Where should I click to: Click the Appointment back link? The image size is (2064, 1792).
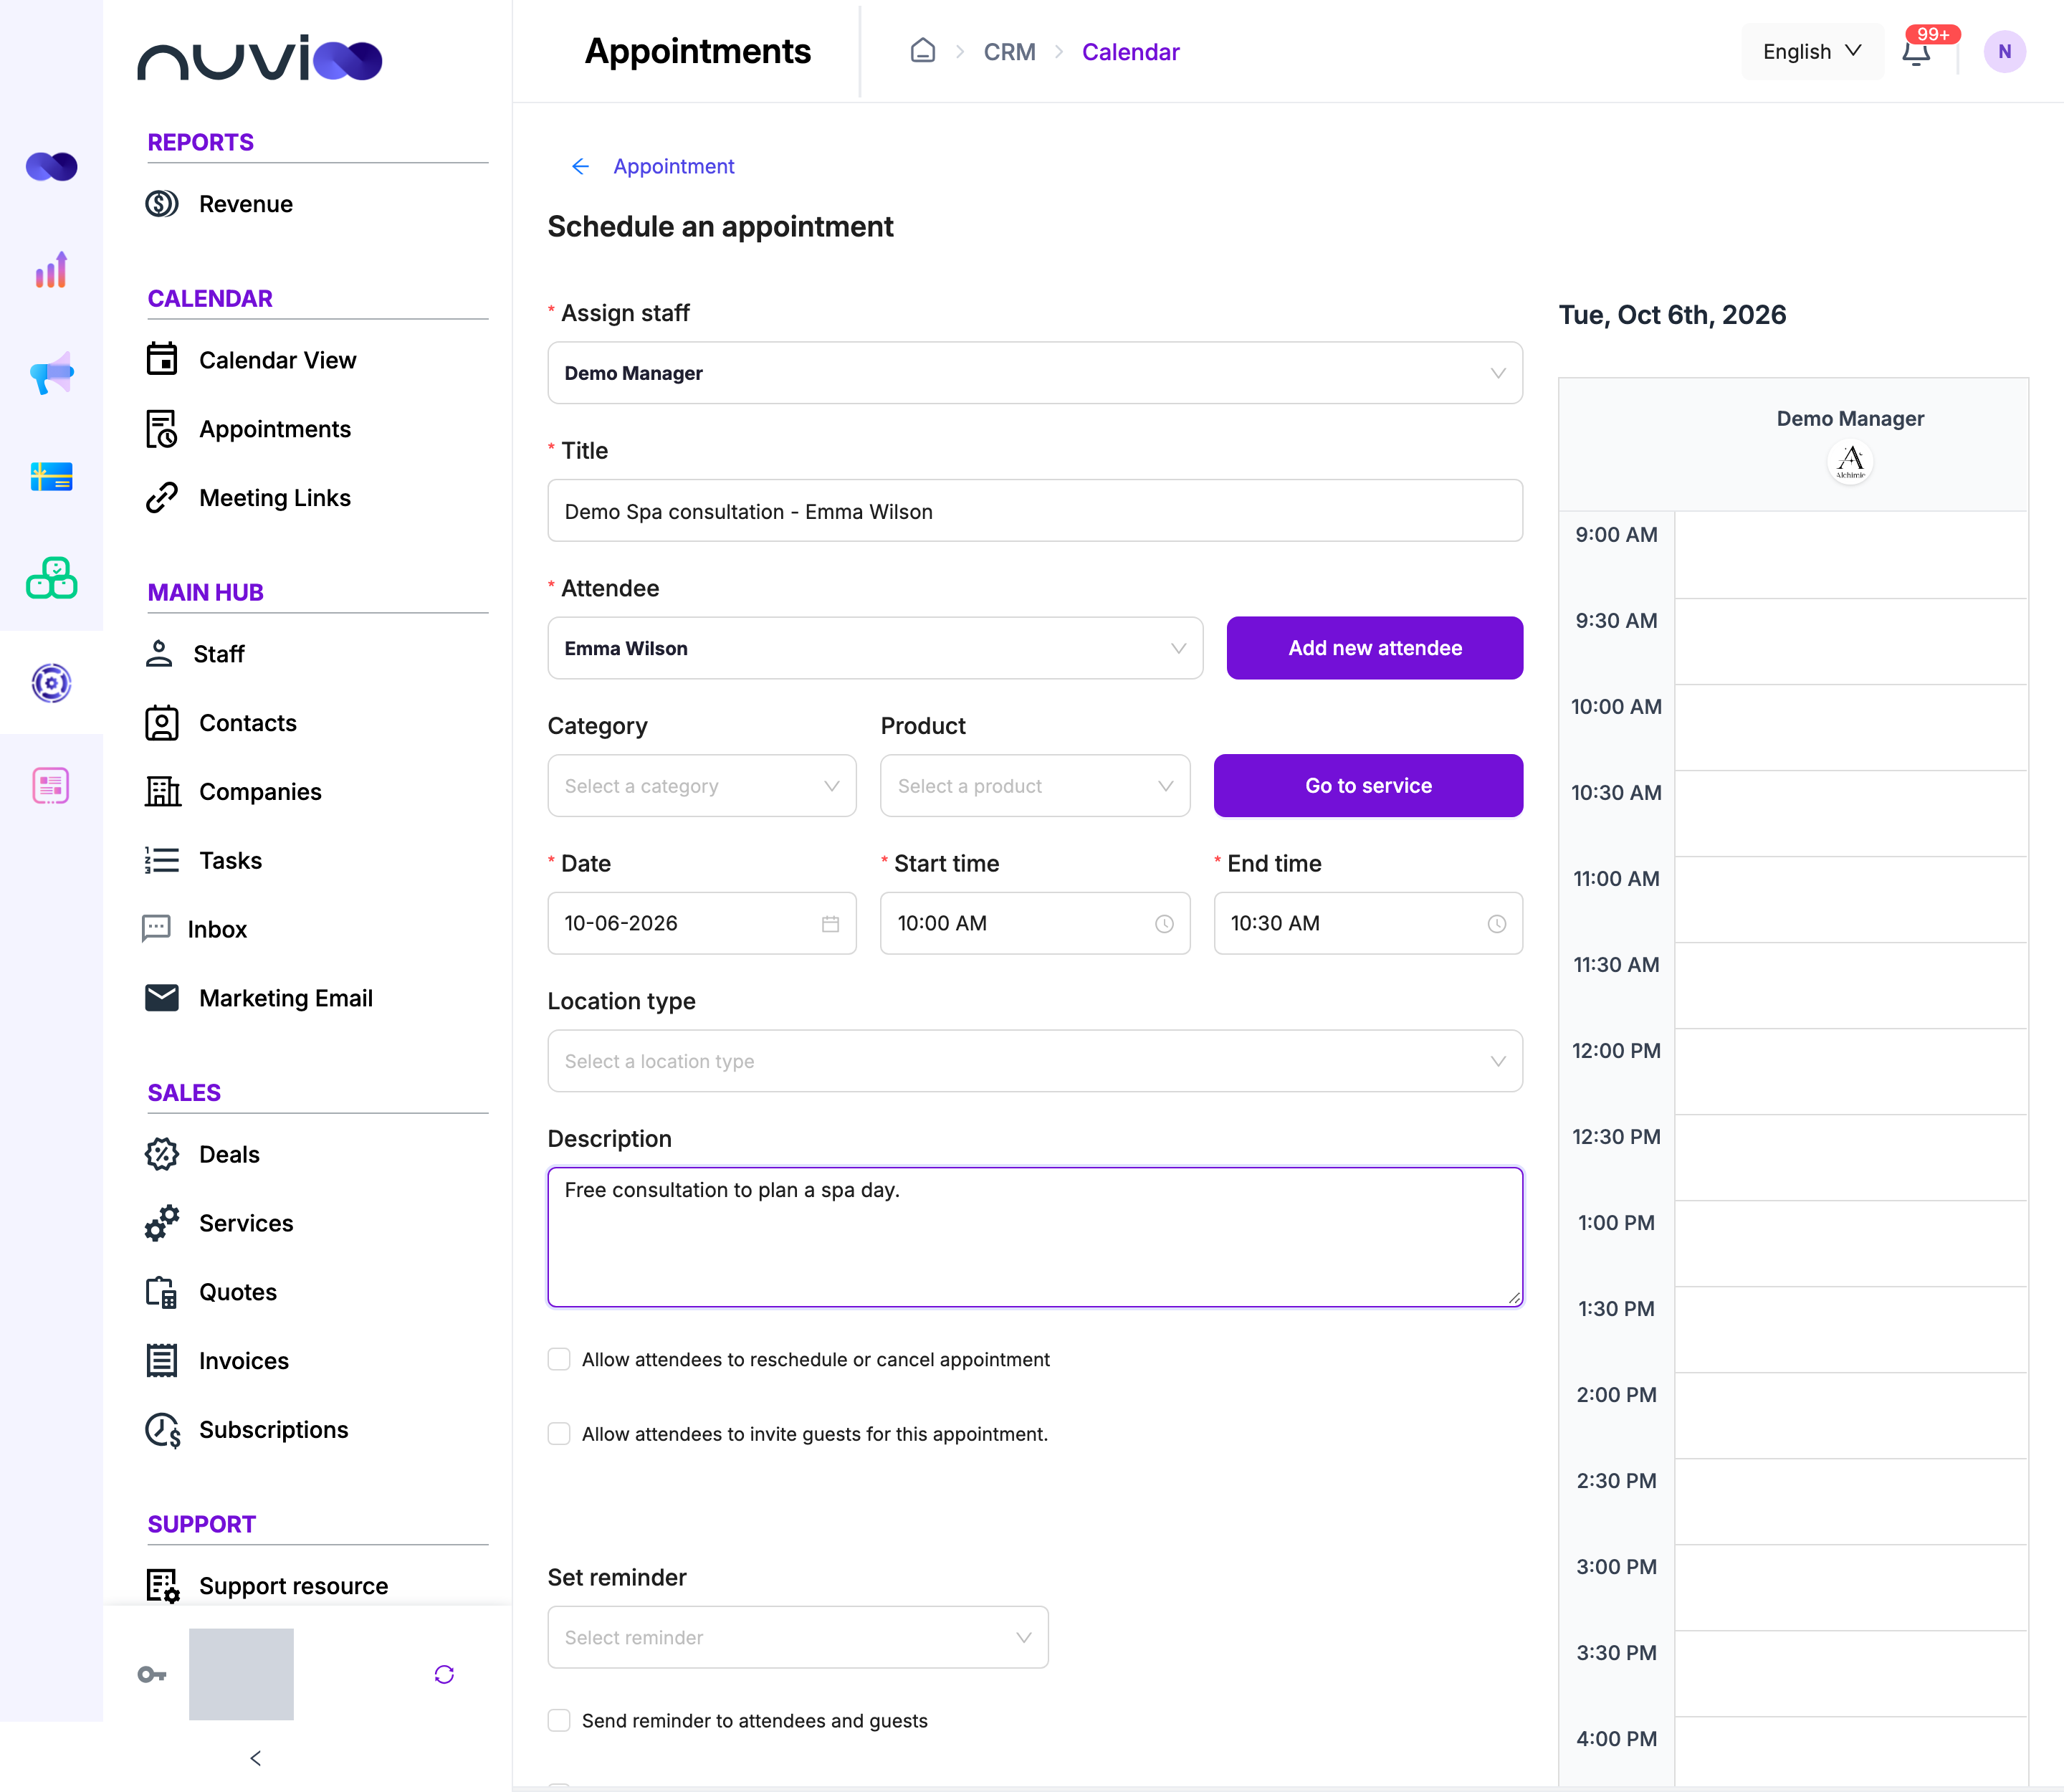coord(674,166)
